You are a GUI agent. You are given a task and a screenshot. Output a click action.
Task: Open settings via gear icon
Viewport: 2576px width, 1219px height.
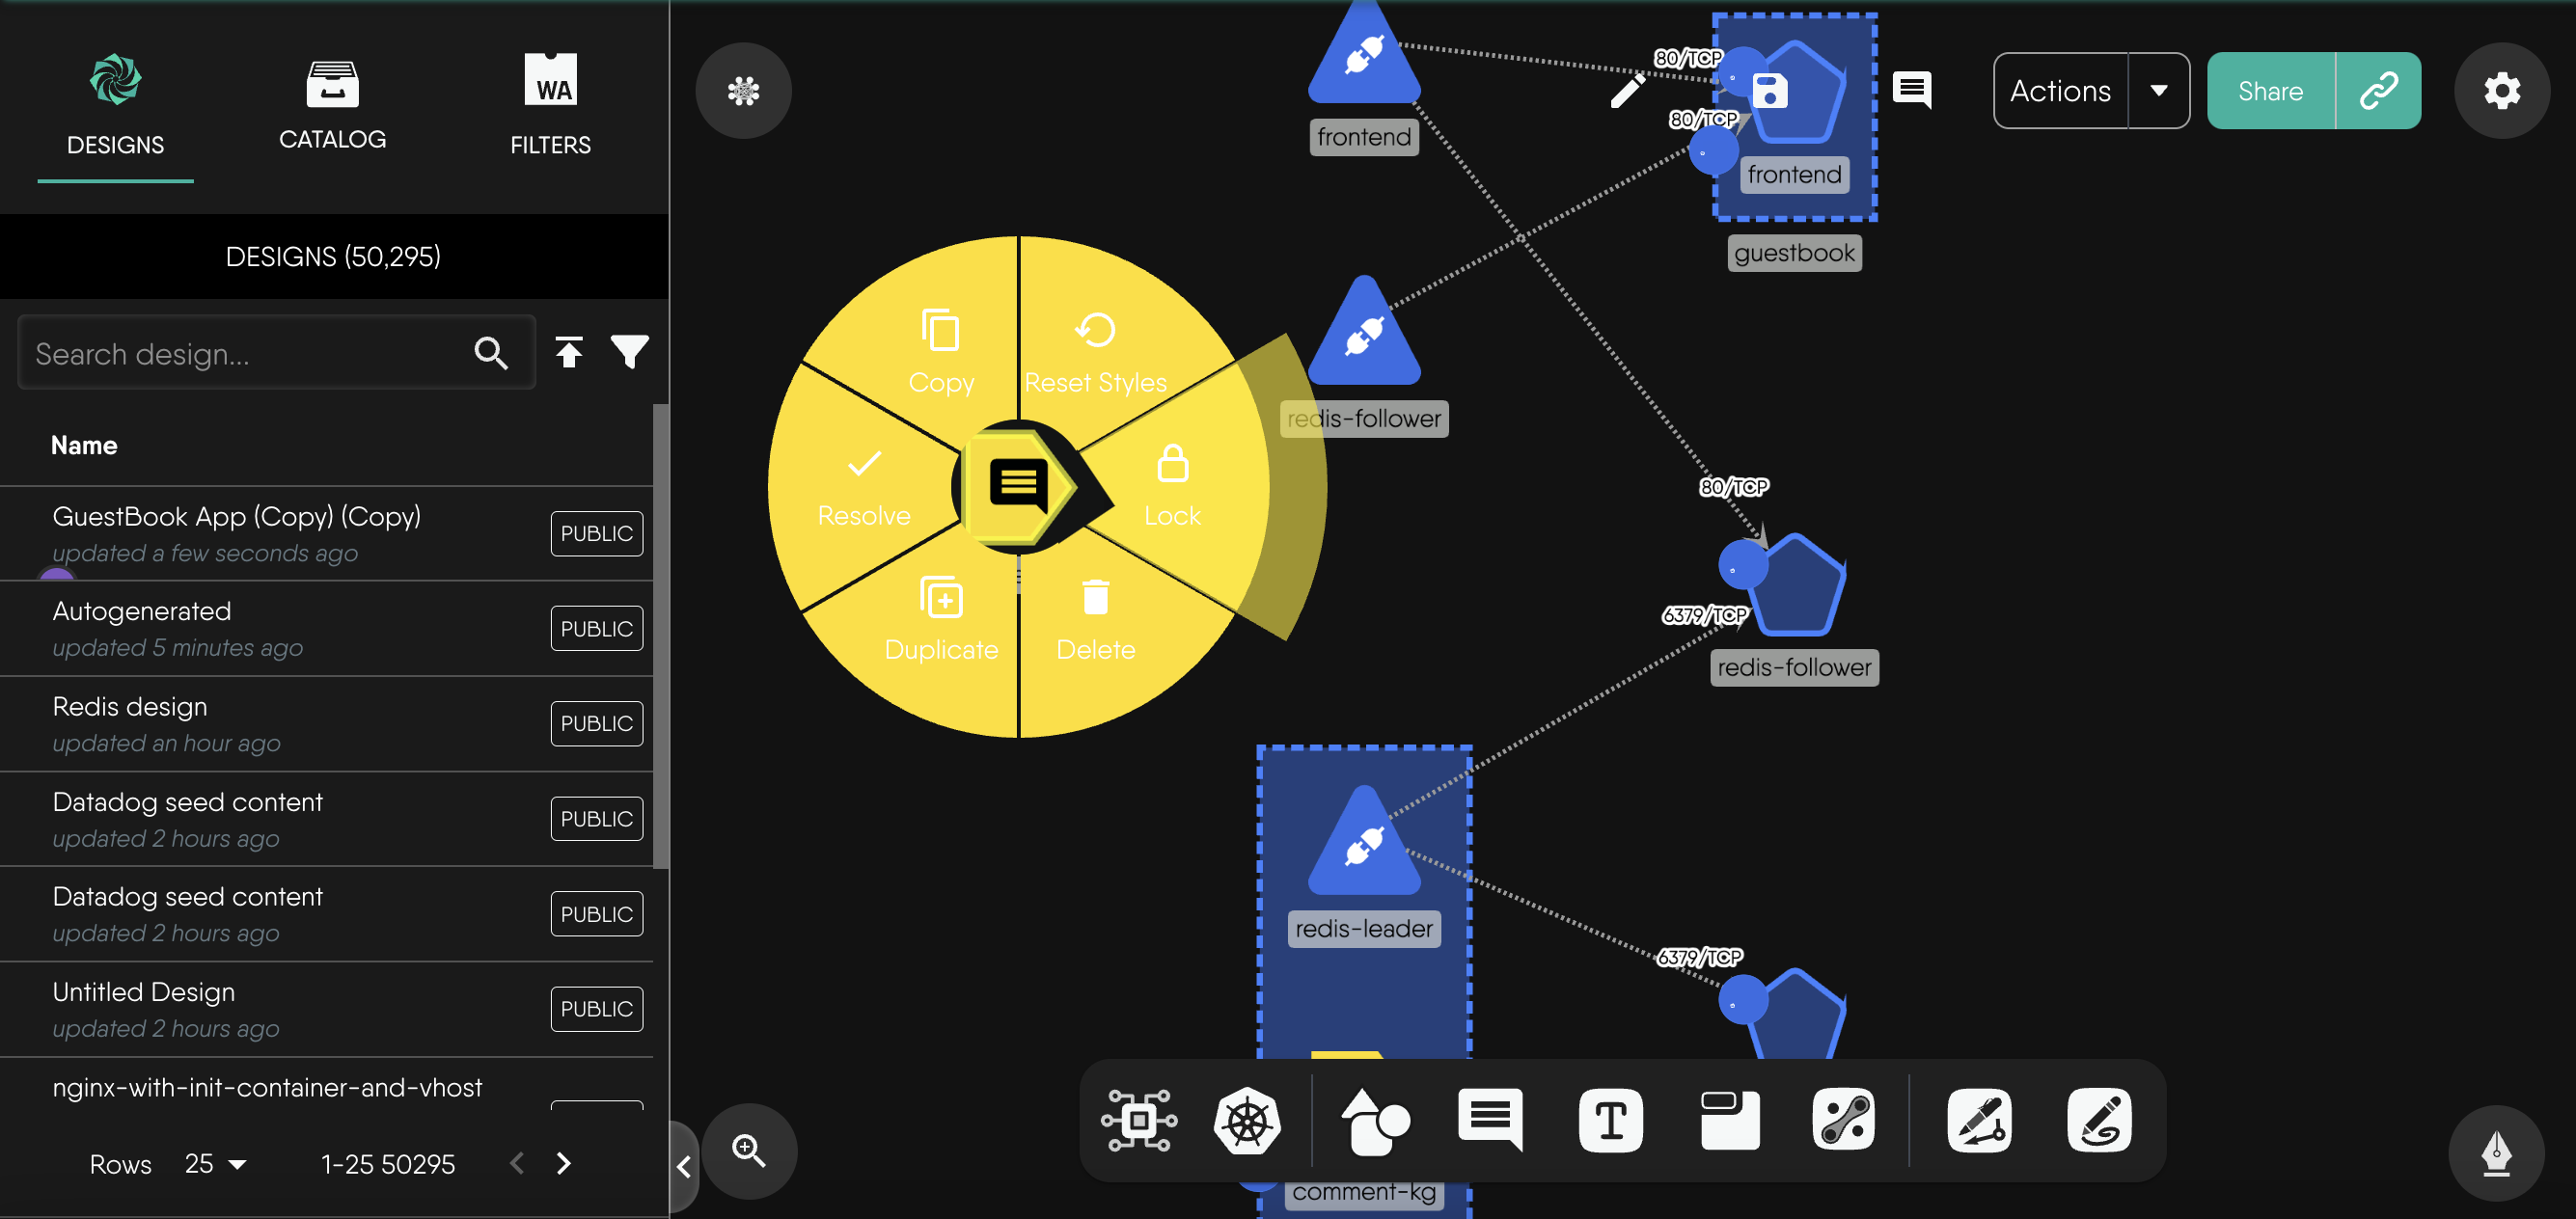2501,91
